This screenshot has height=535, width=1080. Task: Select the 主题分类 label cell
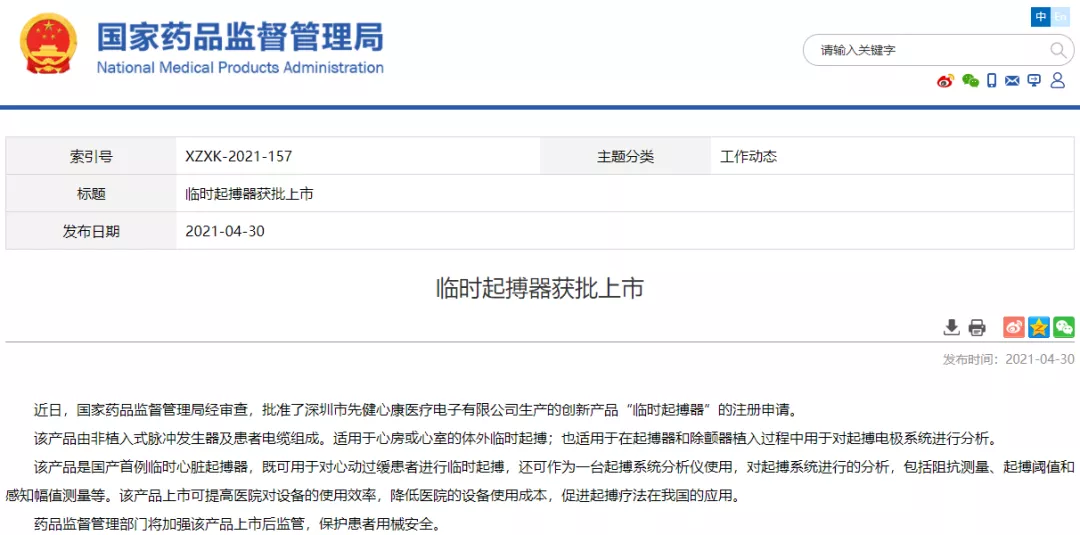tap(625, 156)
